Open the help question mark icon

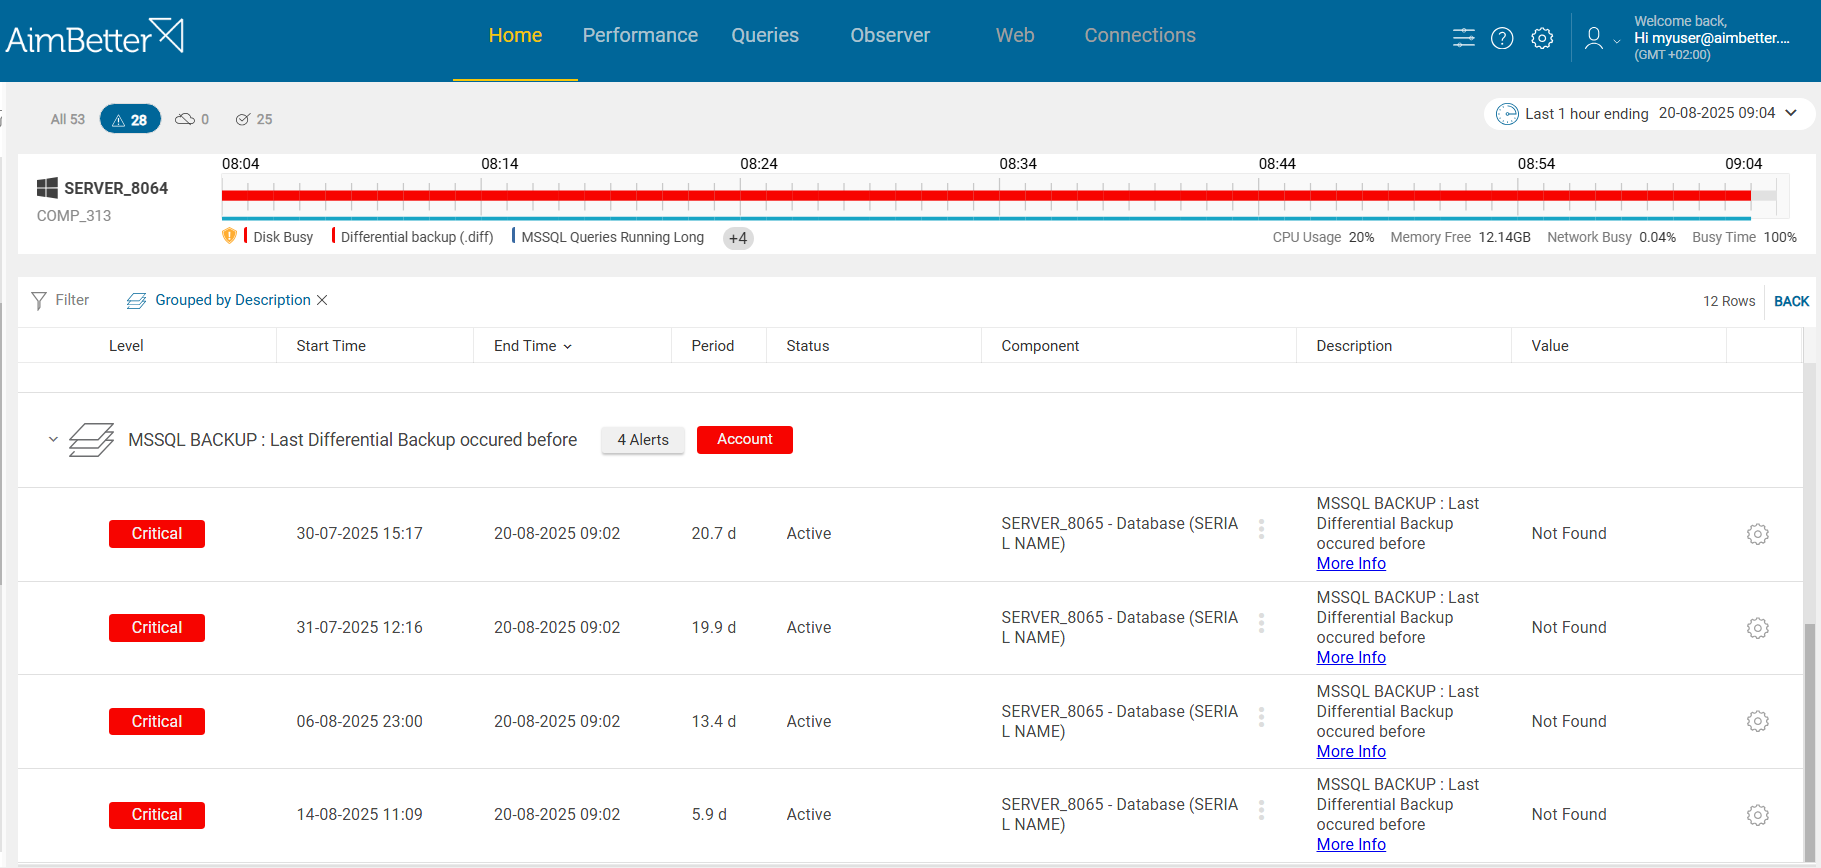(x=1502, y=38)
